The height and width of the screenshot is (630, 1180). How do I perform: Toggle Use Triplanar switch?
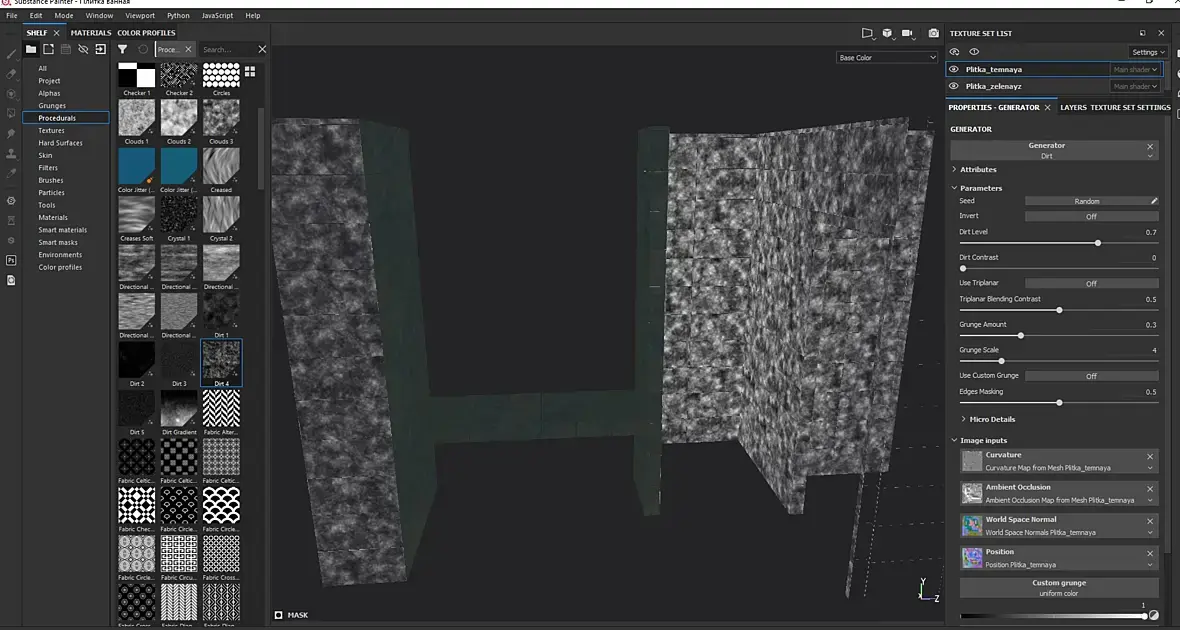pos(1091,284)
